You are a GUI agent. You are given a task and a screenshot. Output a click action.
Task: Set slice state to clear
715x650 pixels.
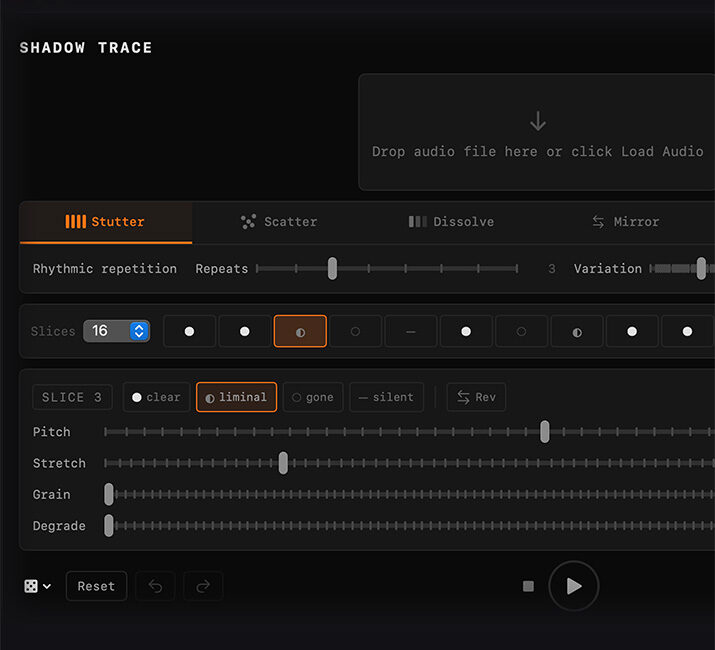(156, 397)
